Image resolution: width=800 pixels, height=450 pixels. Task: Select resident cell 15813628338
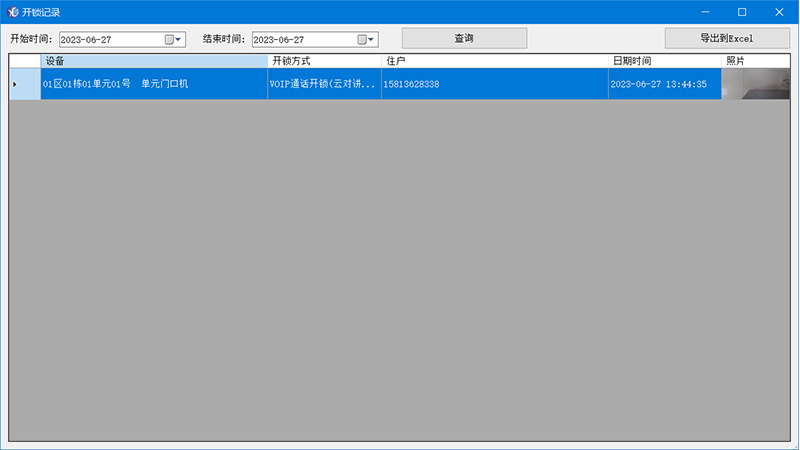click(495, 84)
